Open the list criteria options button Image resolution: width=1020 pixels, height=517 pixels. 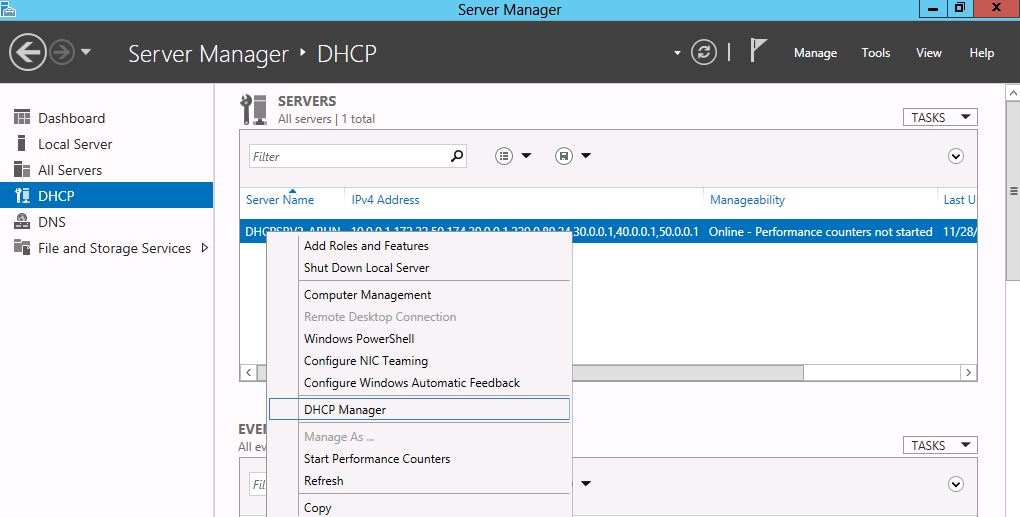(504, 156)
